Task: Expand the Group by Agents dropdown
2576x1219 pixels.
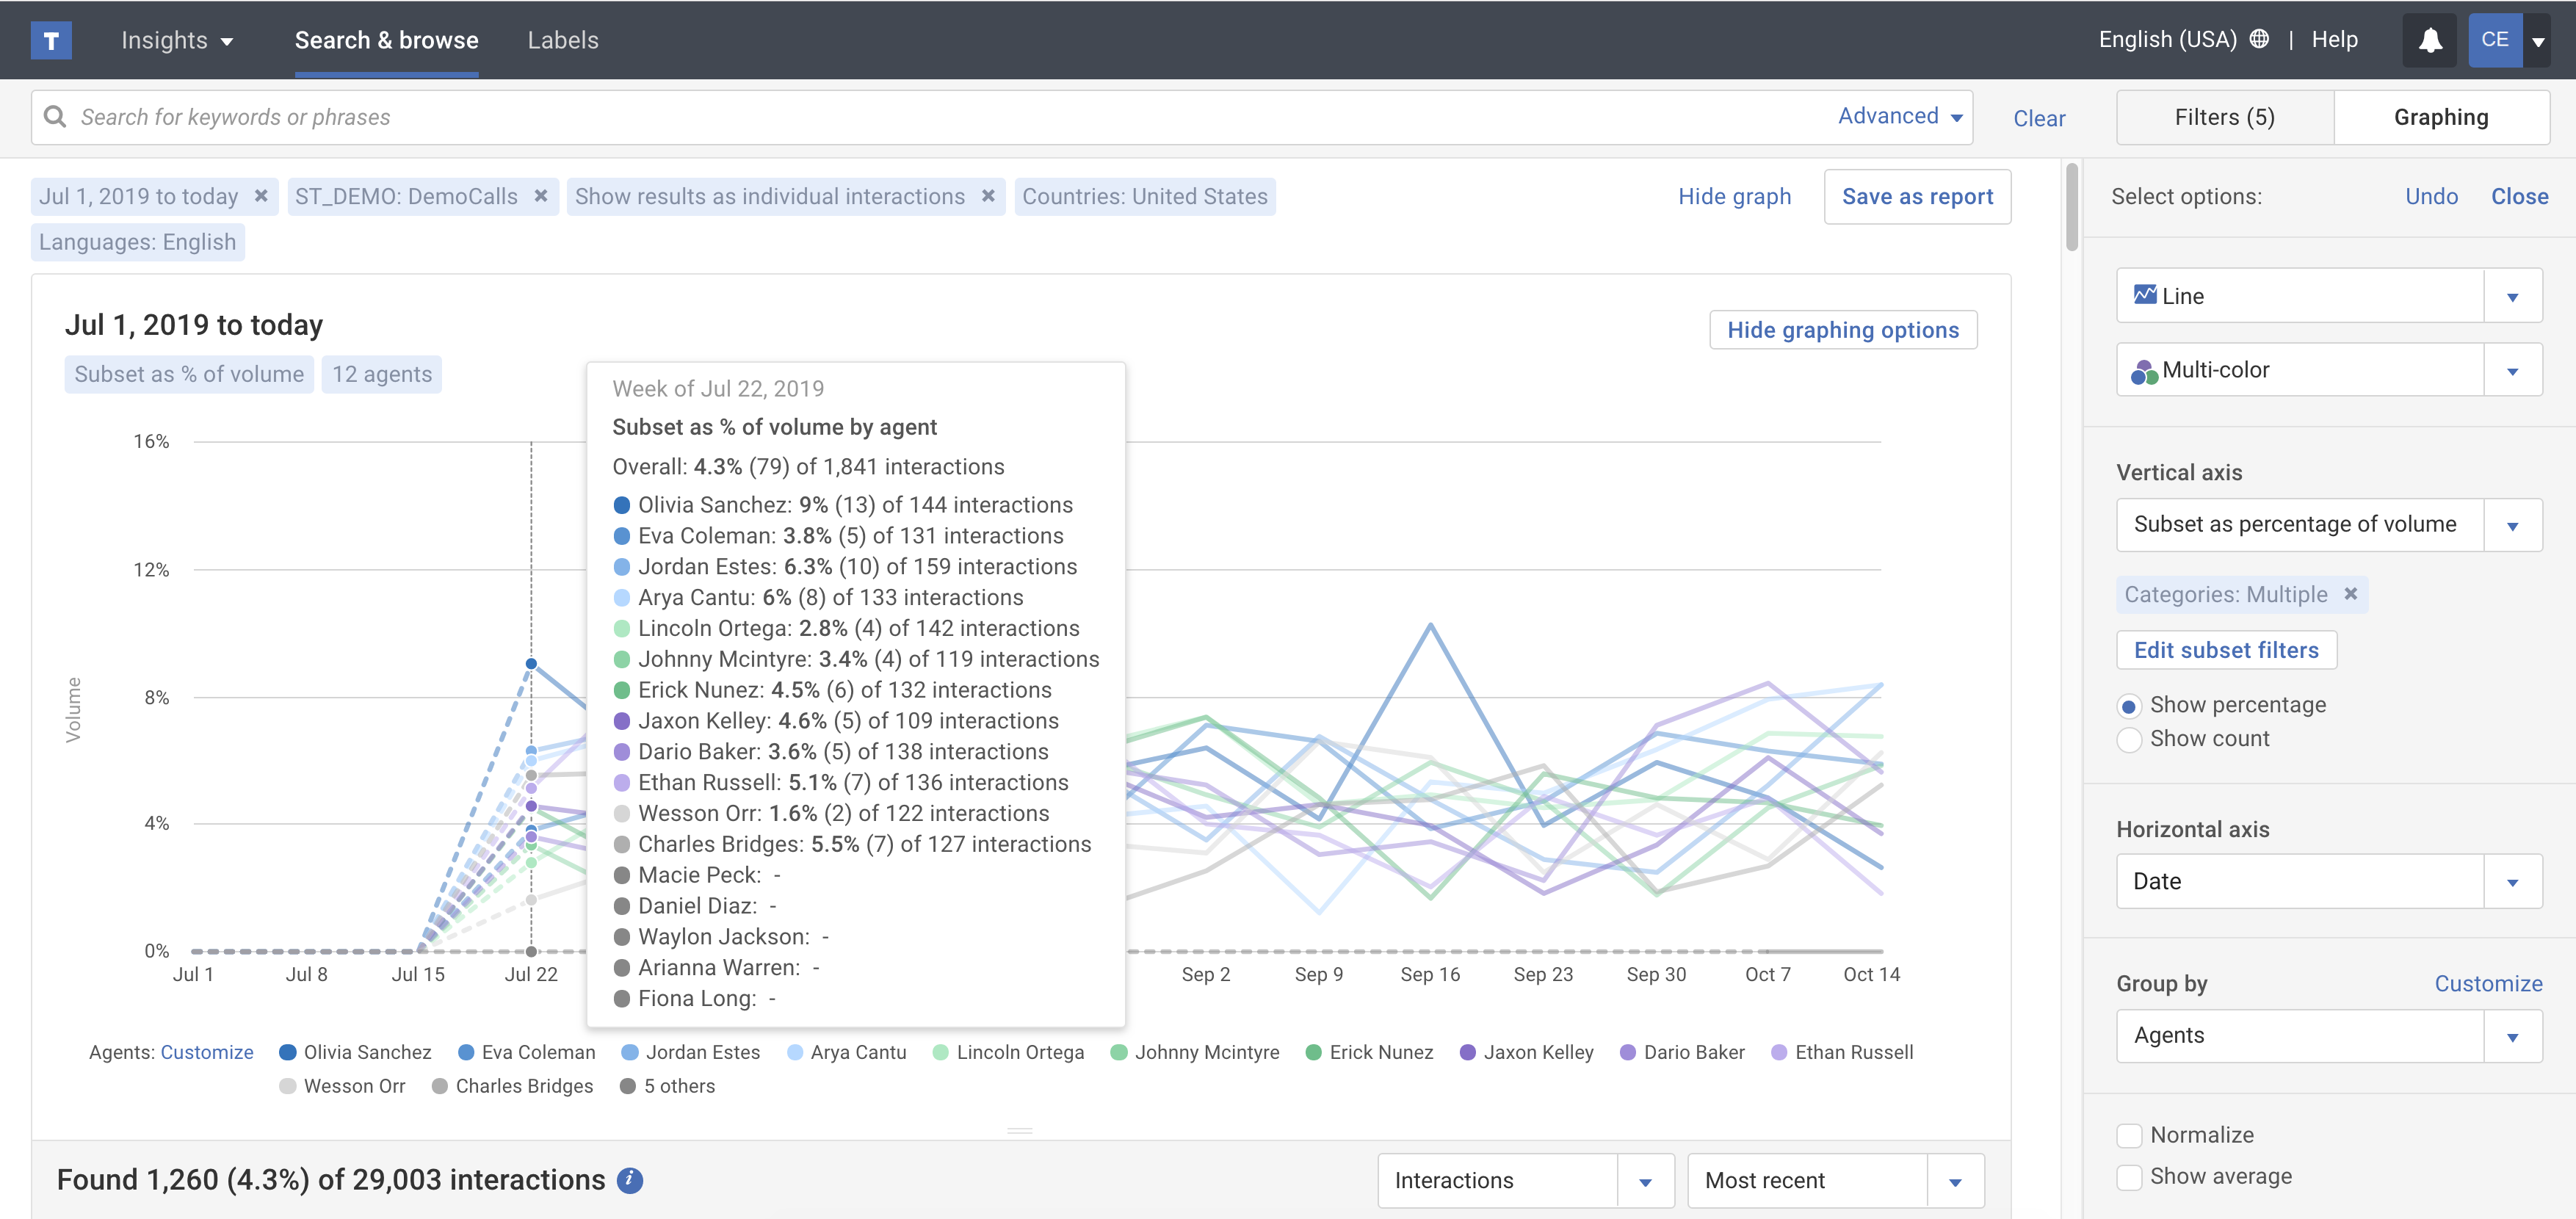Action: (x=2511, y=1036)
